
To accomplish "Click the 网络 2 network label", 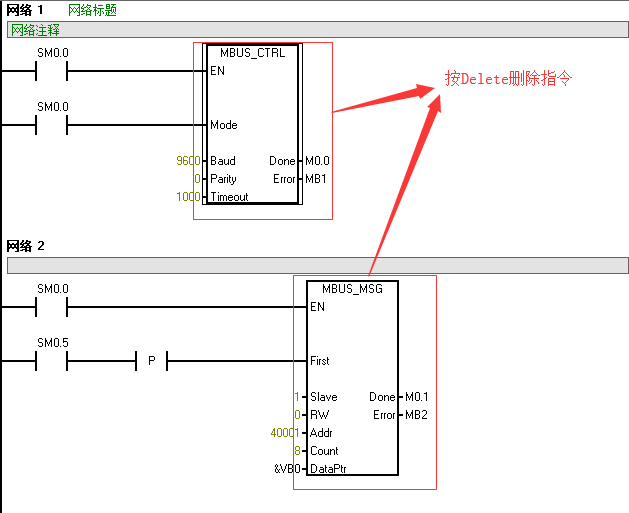I will pos(26,246).
